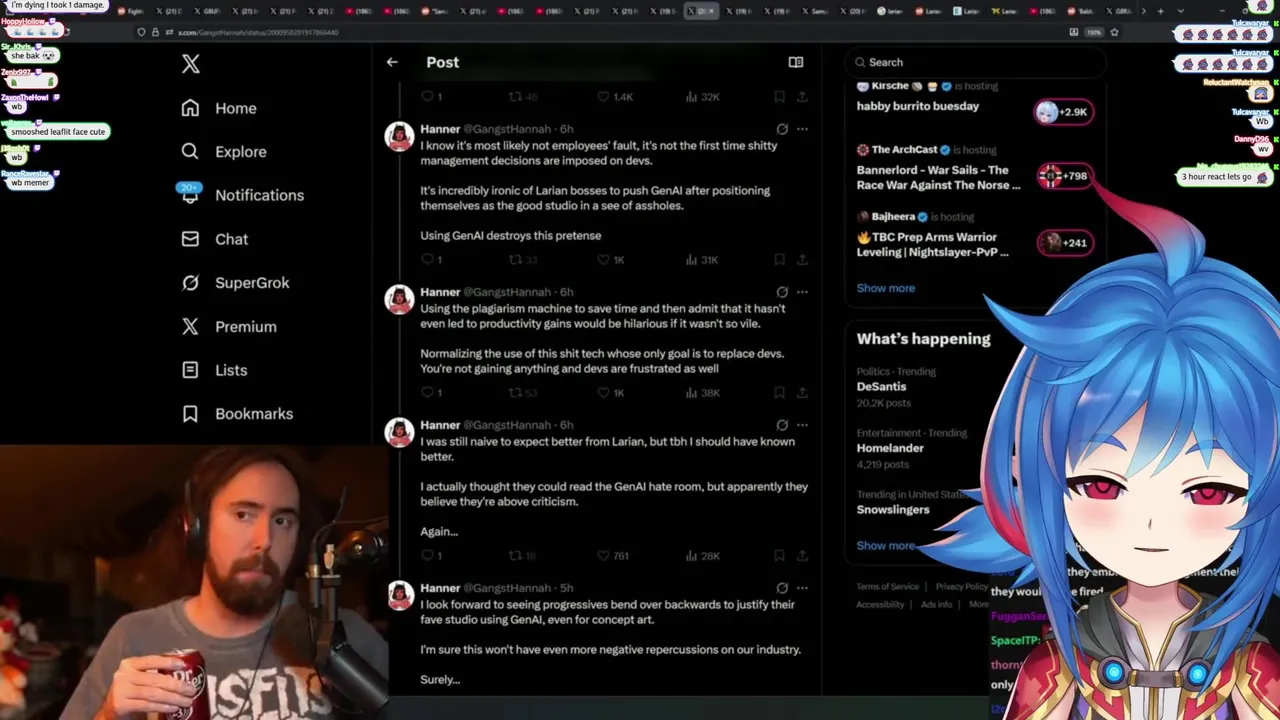Open Chat from the sidebar
The image size is (1280, 720).
[214, 239]
